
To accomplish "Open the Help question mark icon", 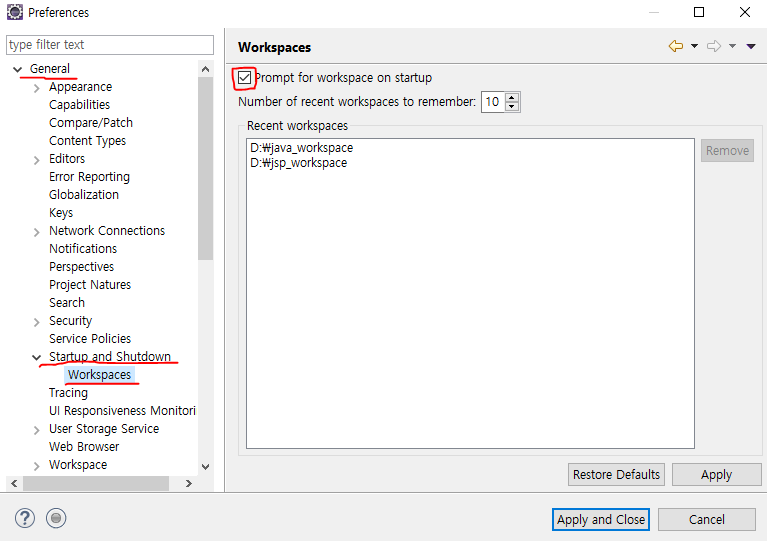I will click(24, 518).
